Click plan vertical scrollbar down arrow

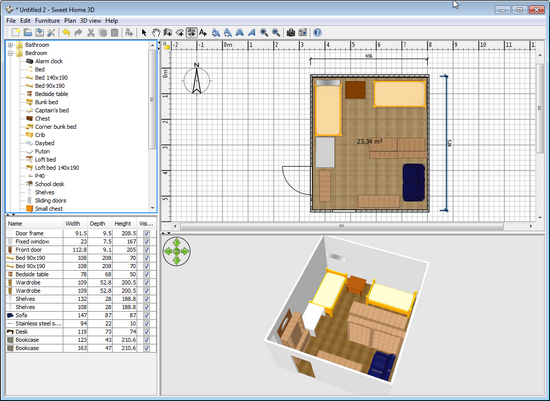[x=540, y=218]
